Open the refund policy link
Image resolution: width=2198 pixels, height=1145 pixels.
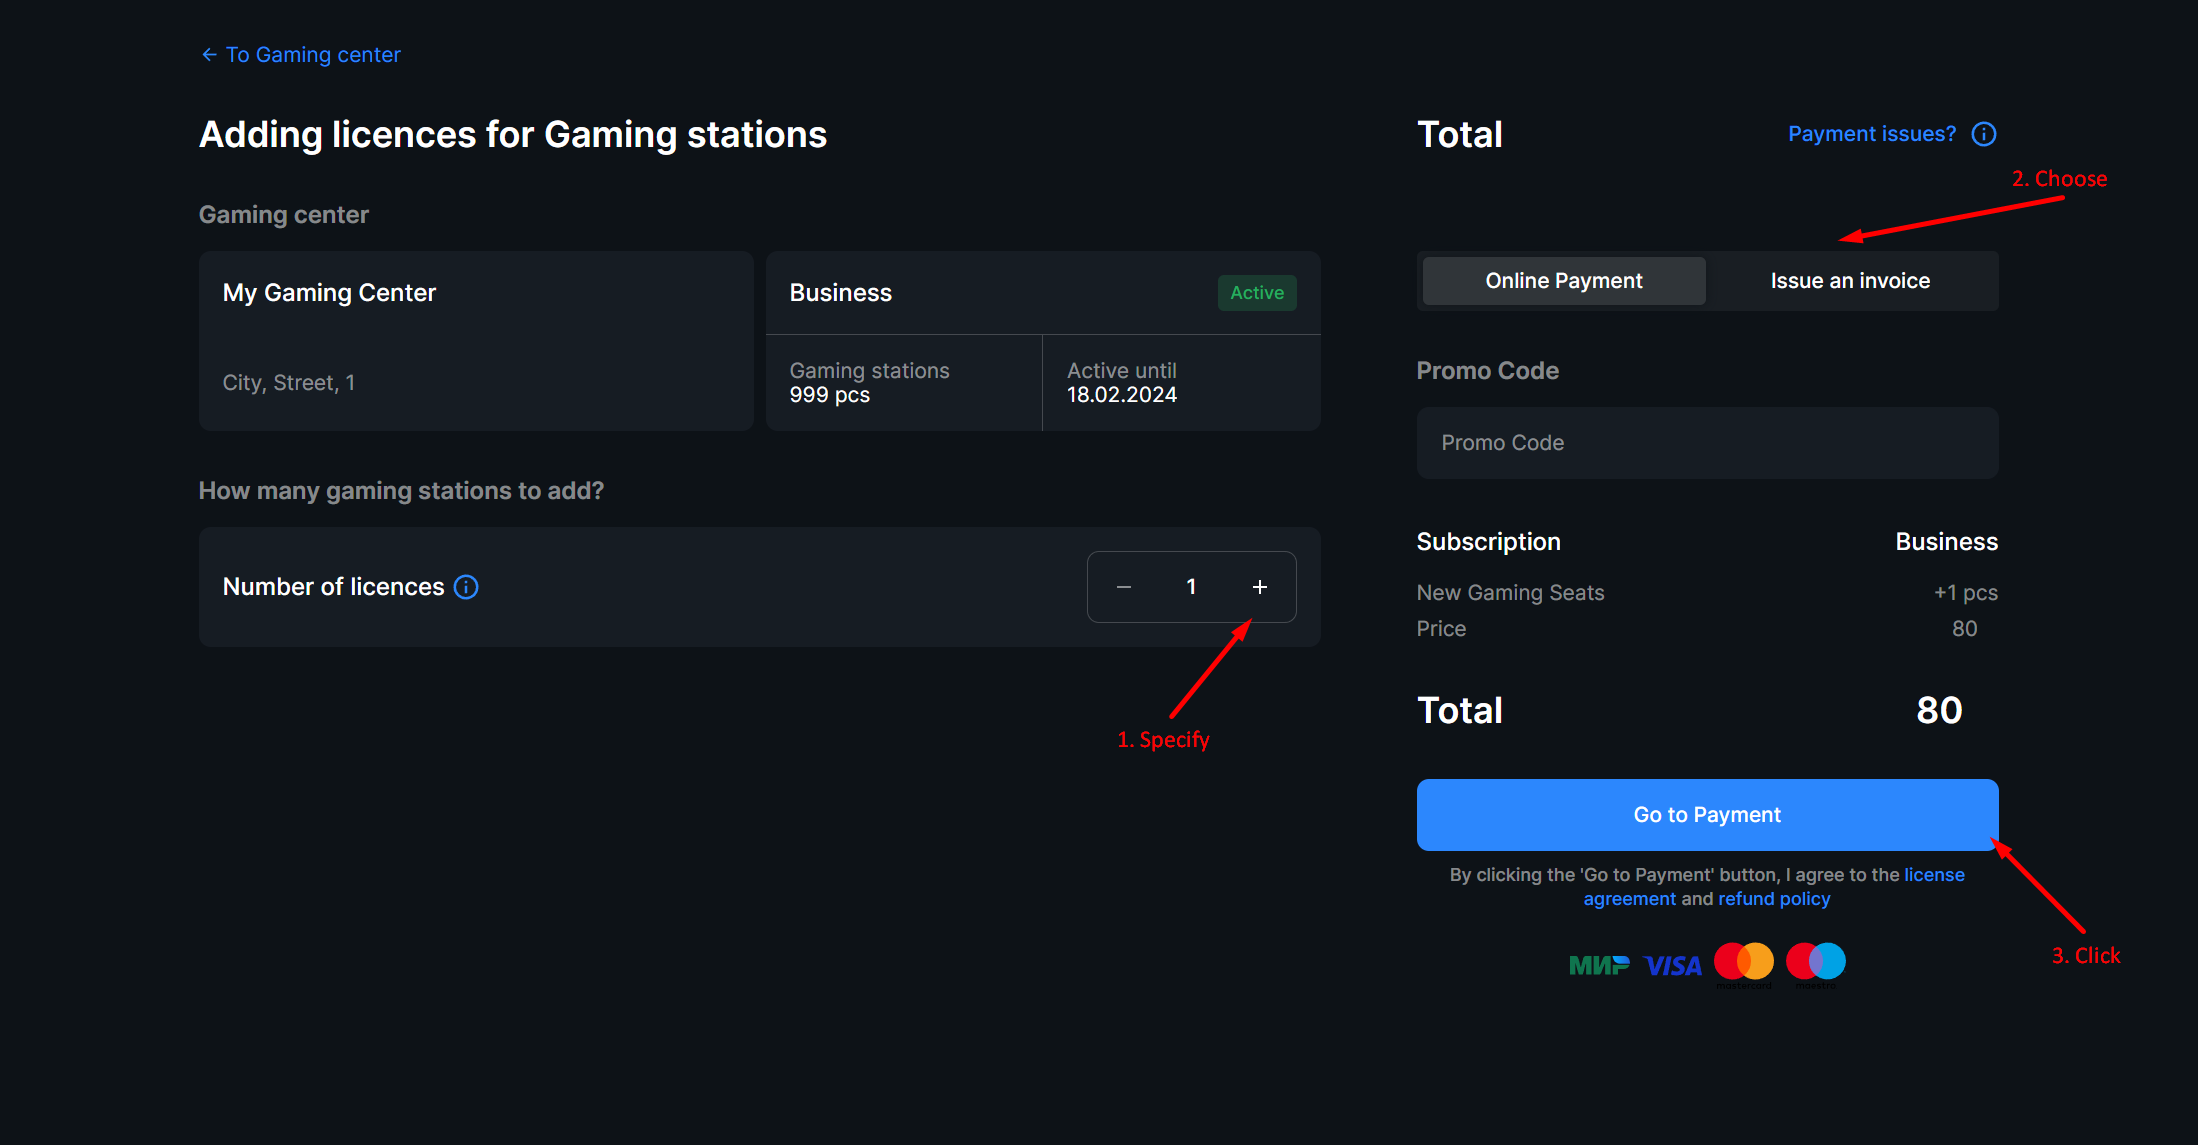pyautogui.click(x=1773, y=899)
